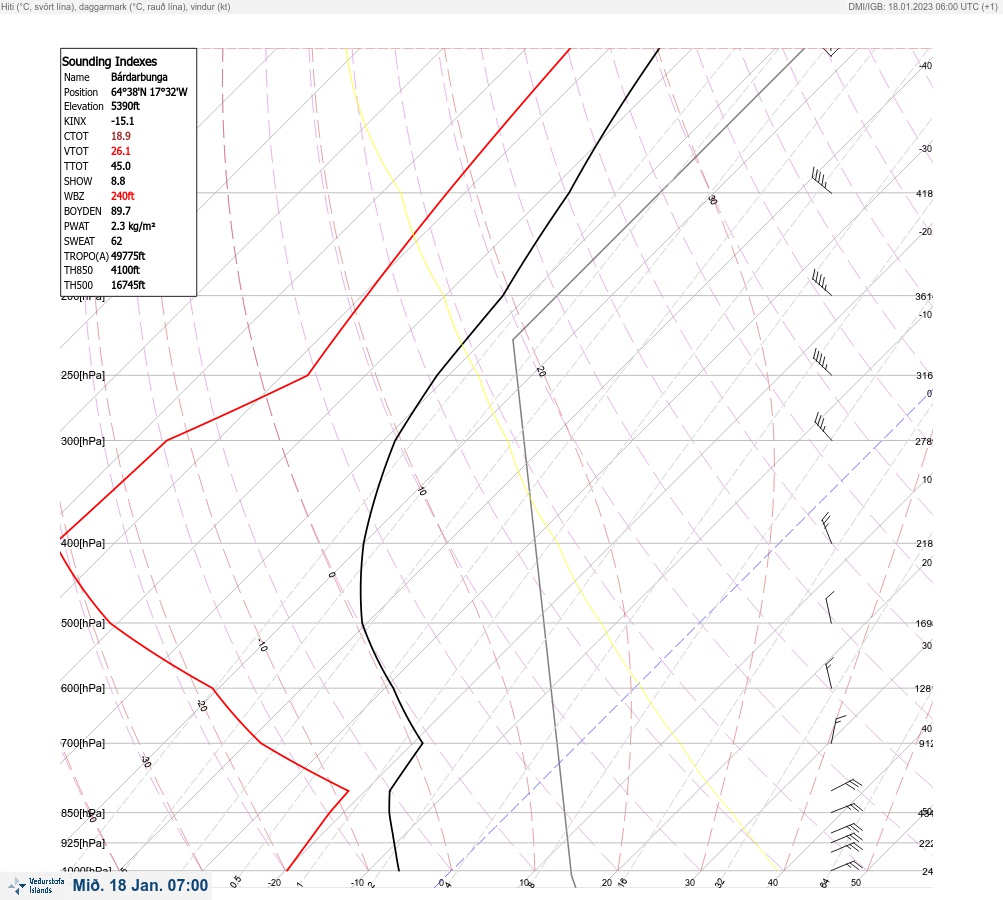1003x900 pixels.
Task: Click the TH850 value 4100ft
Action: (125, 270)
